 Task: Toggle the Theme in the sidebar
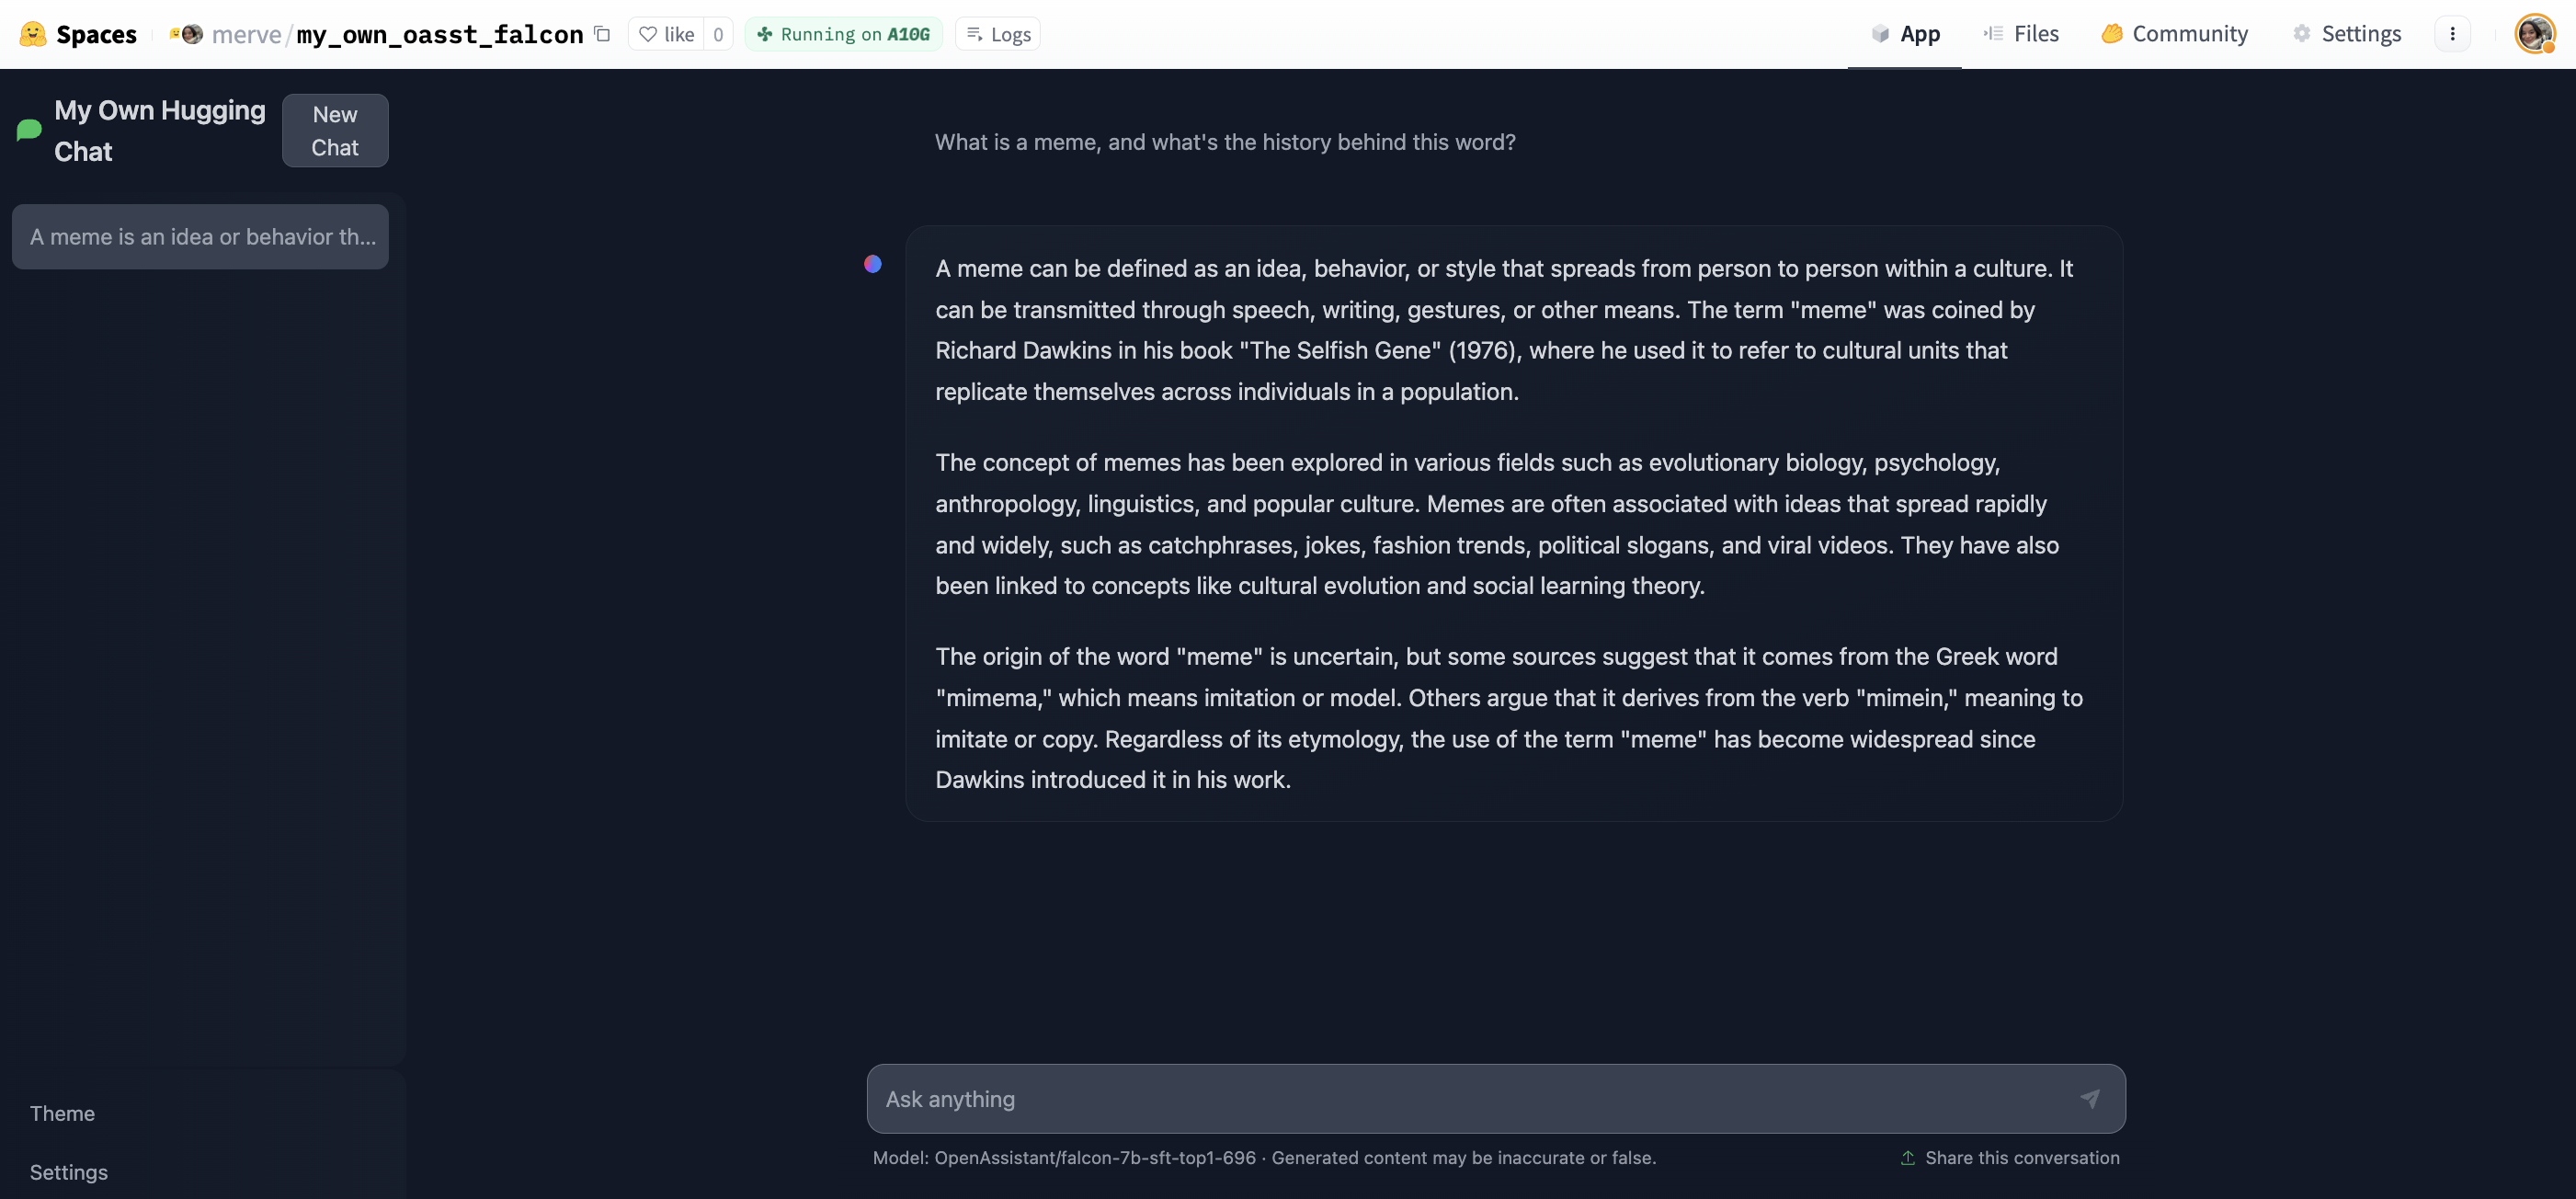point(62,1113)
